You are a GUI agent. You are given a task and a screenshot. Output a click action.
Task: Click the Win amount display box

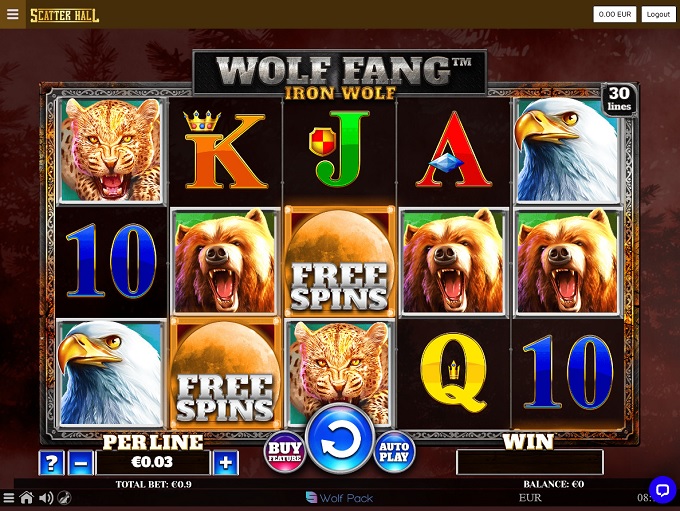pos(530,462)
